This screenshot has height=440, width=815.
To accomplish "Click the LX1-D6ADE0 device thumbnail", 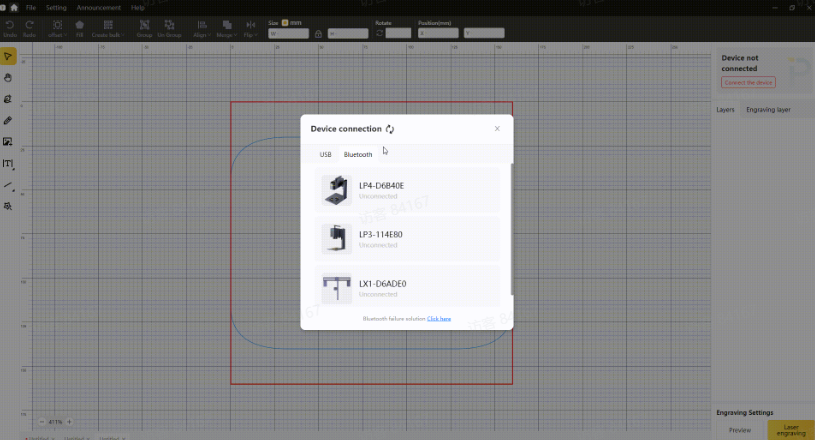I will [x=337, y=288].
